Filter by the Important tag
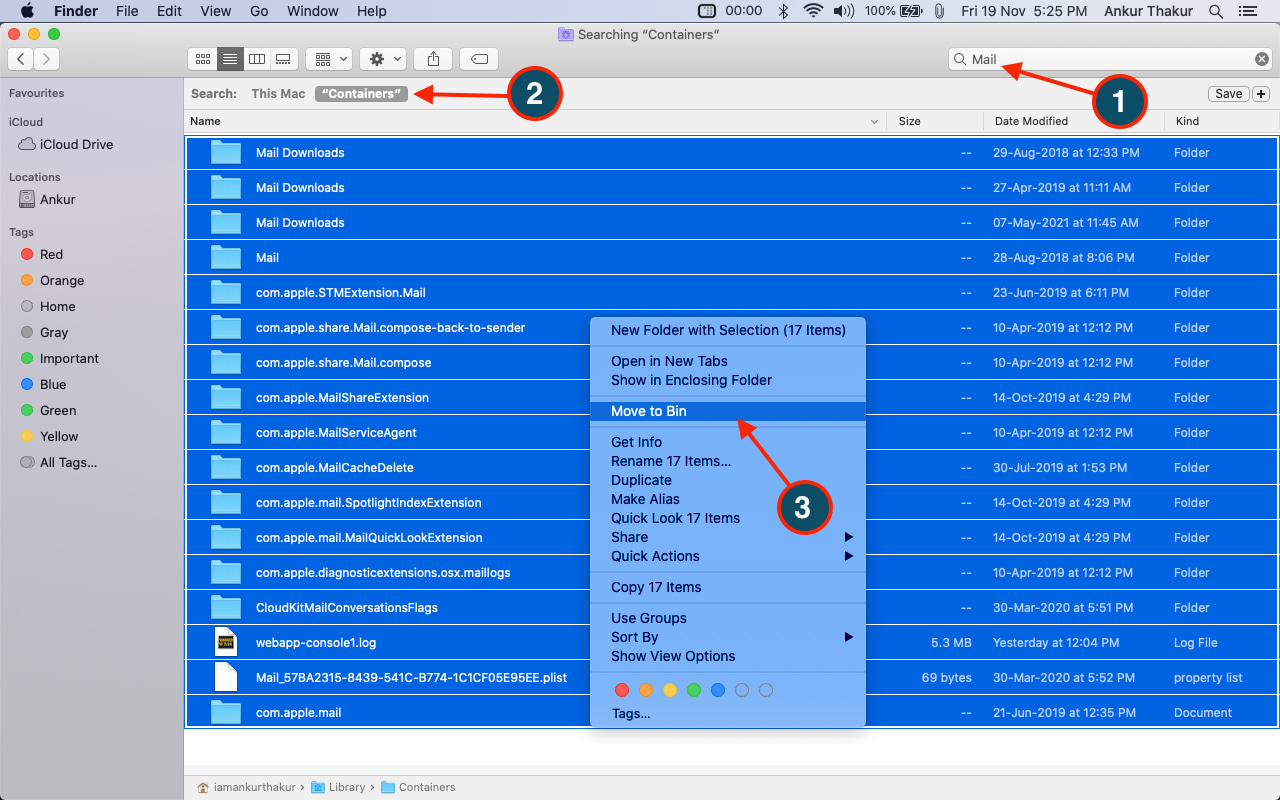The height and width of the screenshot is (800, 1280). point(60,358)
